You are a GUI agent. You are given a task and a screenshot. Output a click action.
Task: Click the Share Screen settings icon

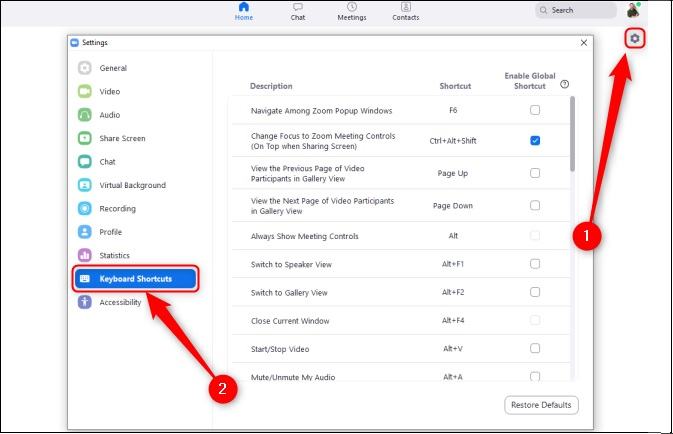pos(85,138)
